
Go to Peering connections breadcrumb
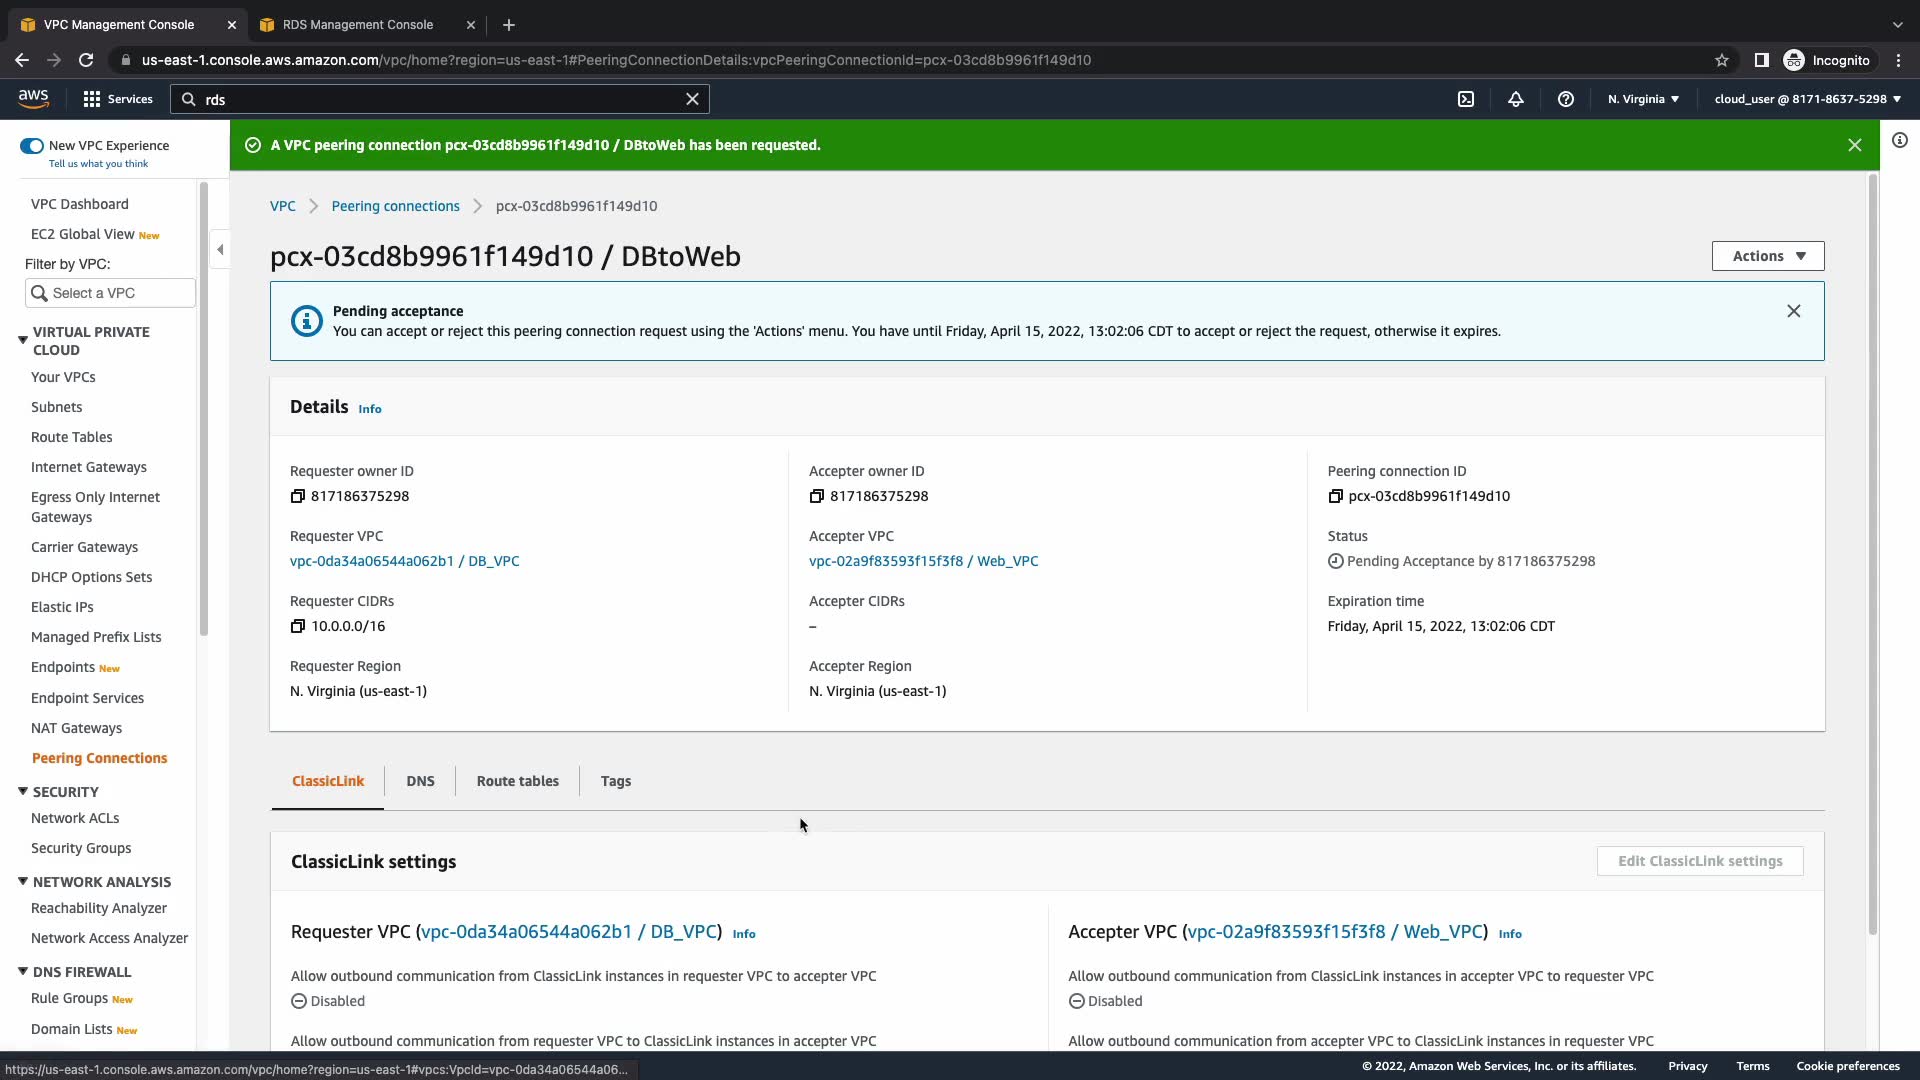pos(395,206)
